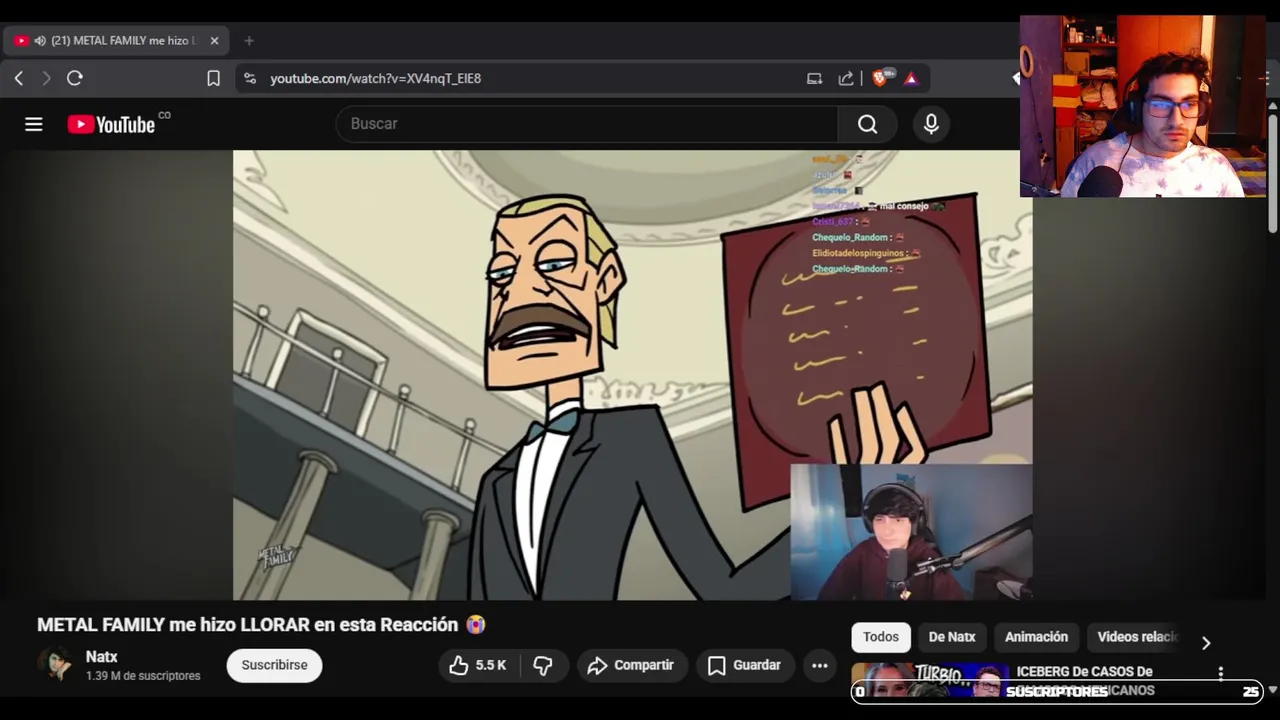Open a new browser tab
The image size is (1280, 720).
pos(249,41)
